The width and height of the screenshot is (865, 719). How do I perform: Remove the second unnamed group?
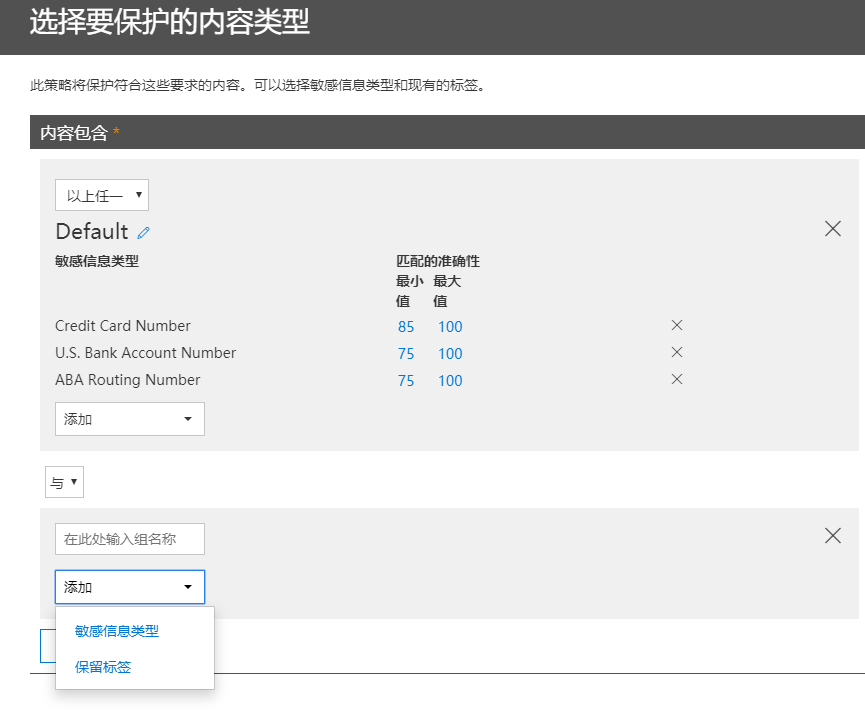coord(832,535)
